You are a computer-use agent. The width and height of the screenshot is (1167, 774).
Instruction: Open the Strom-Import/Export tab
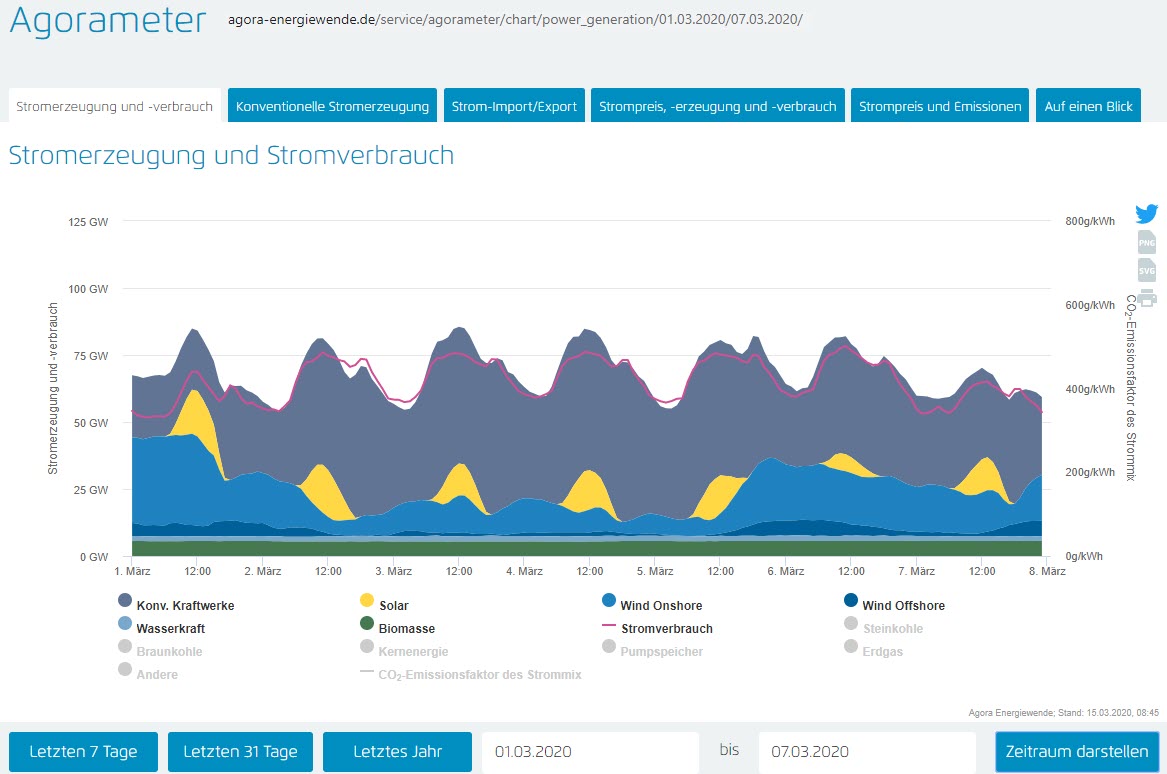(x=514, y=106)
